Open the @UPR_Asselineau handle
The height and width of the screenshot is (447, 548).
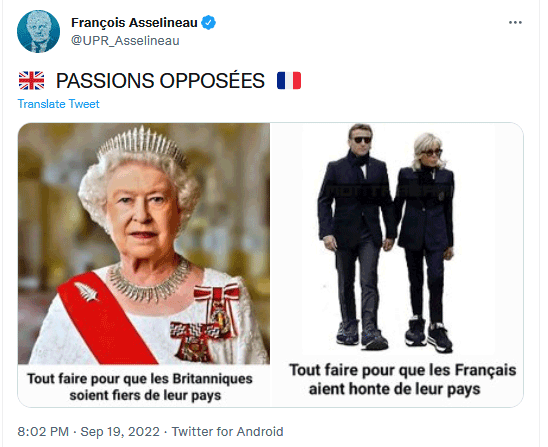(125, 41)
